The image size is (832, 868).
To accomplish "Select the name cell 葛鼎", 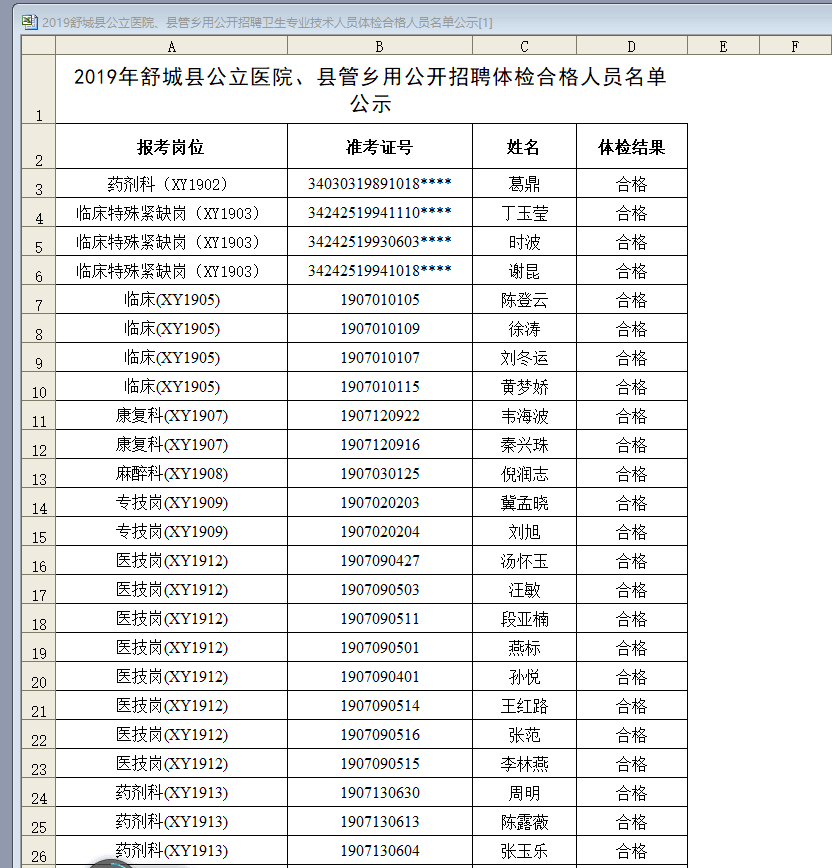I will pyautogui.click(x=524, y=183).
